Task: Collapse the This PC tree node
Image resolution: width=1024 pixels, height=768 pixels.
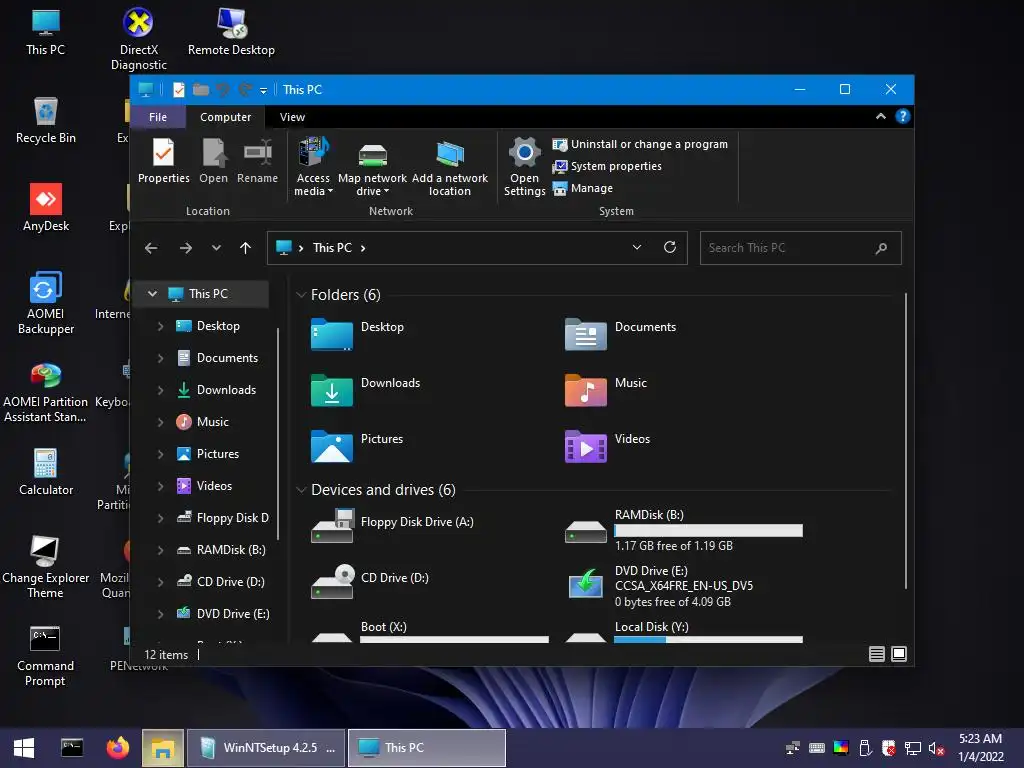Action: tap(152, 294)
